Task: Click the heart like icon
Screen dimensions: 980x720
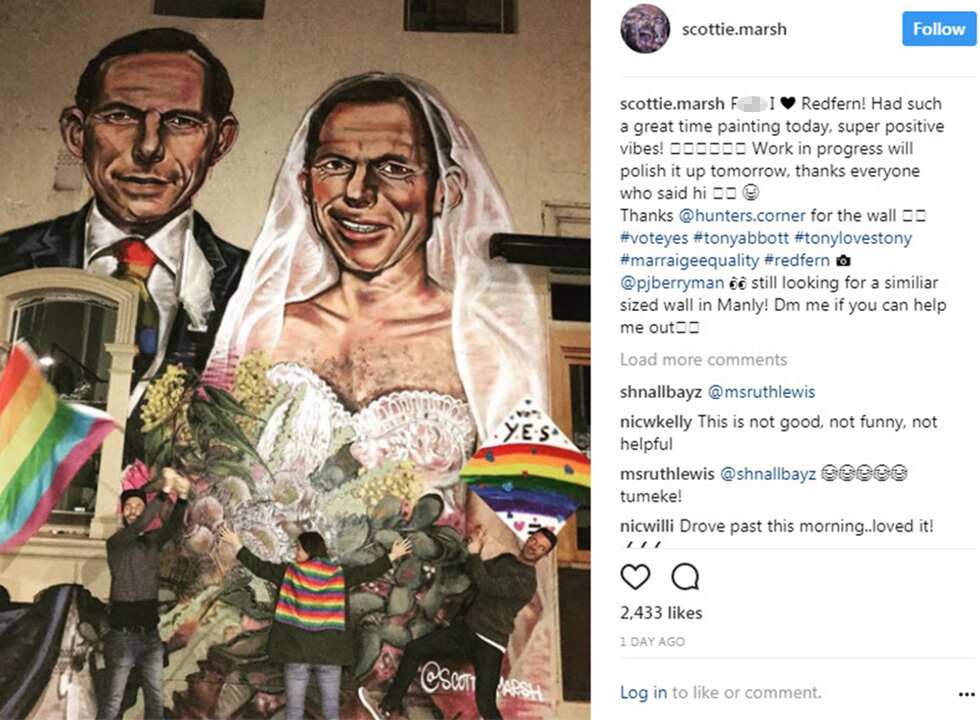Action: click(x=635, y=576)
